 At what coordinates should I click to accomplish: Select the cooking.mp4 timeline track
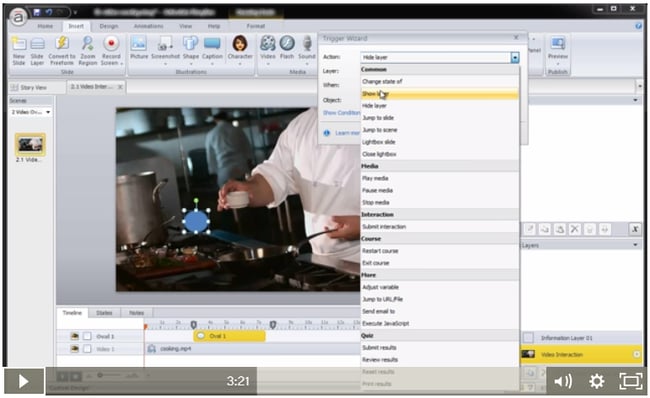tap(253, 349)
